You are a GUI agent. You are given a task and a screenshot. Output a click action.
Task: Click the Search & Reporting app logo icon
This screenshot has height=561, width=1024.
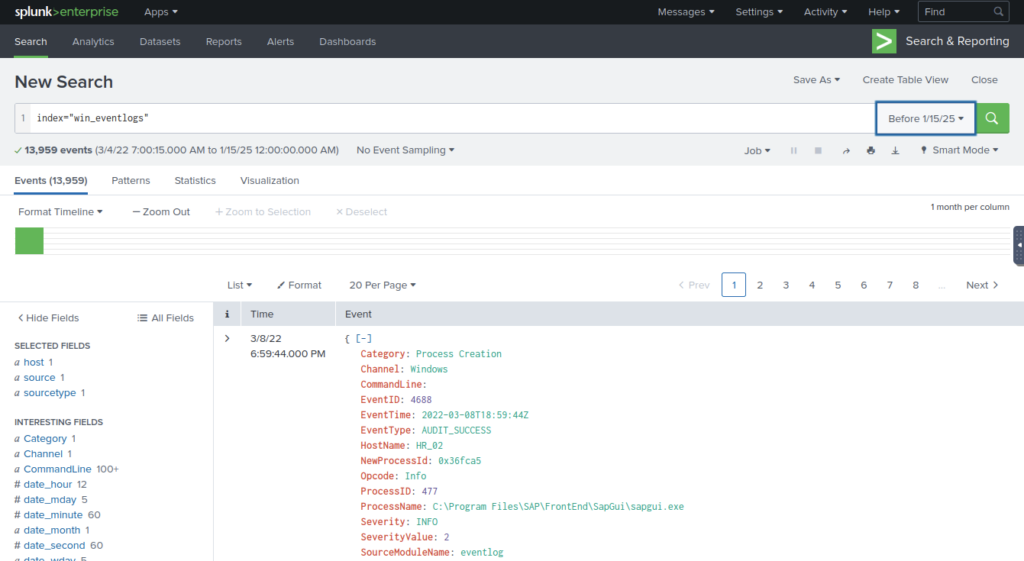click(x=884, y=41)
